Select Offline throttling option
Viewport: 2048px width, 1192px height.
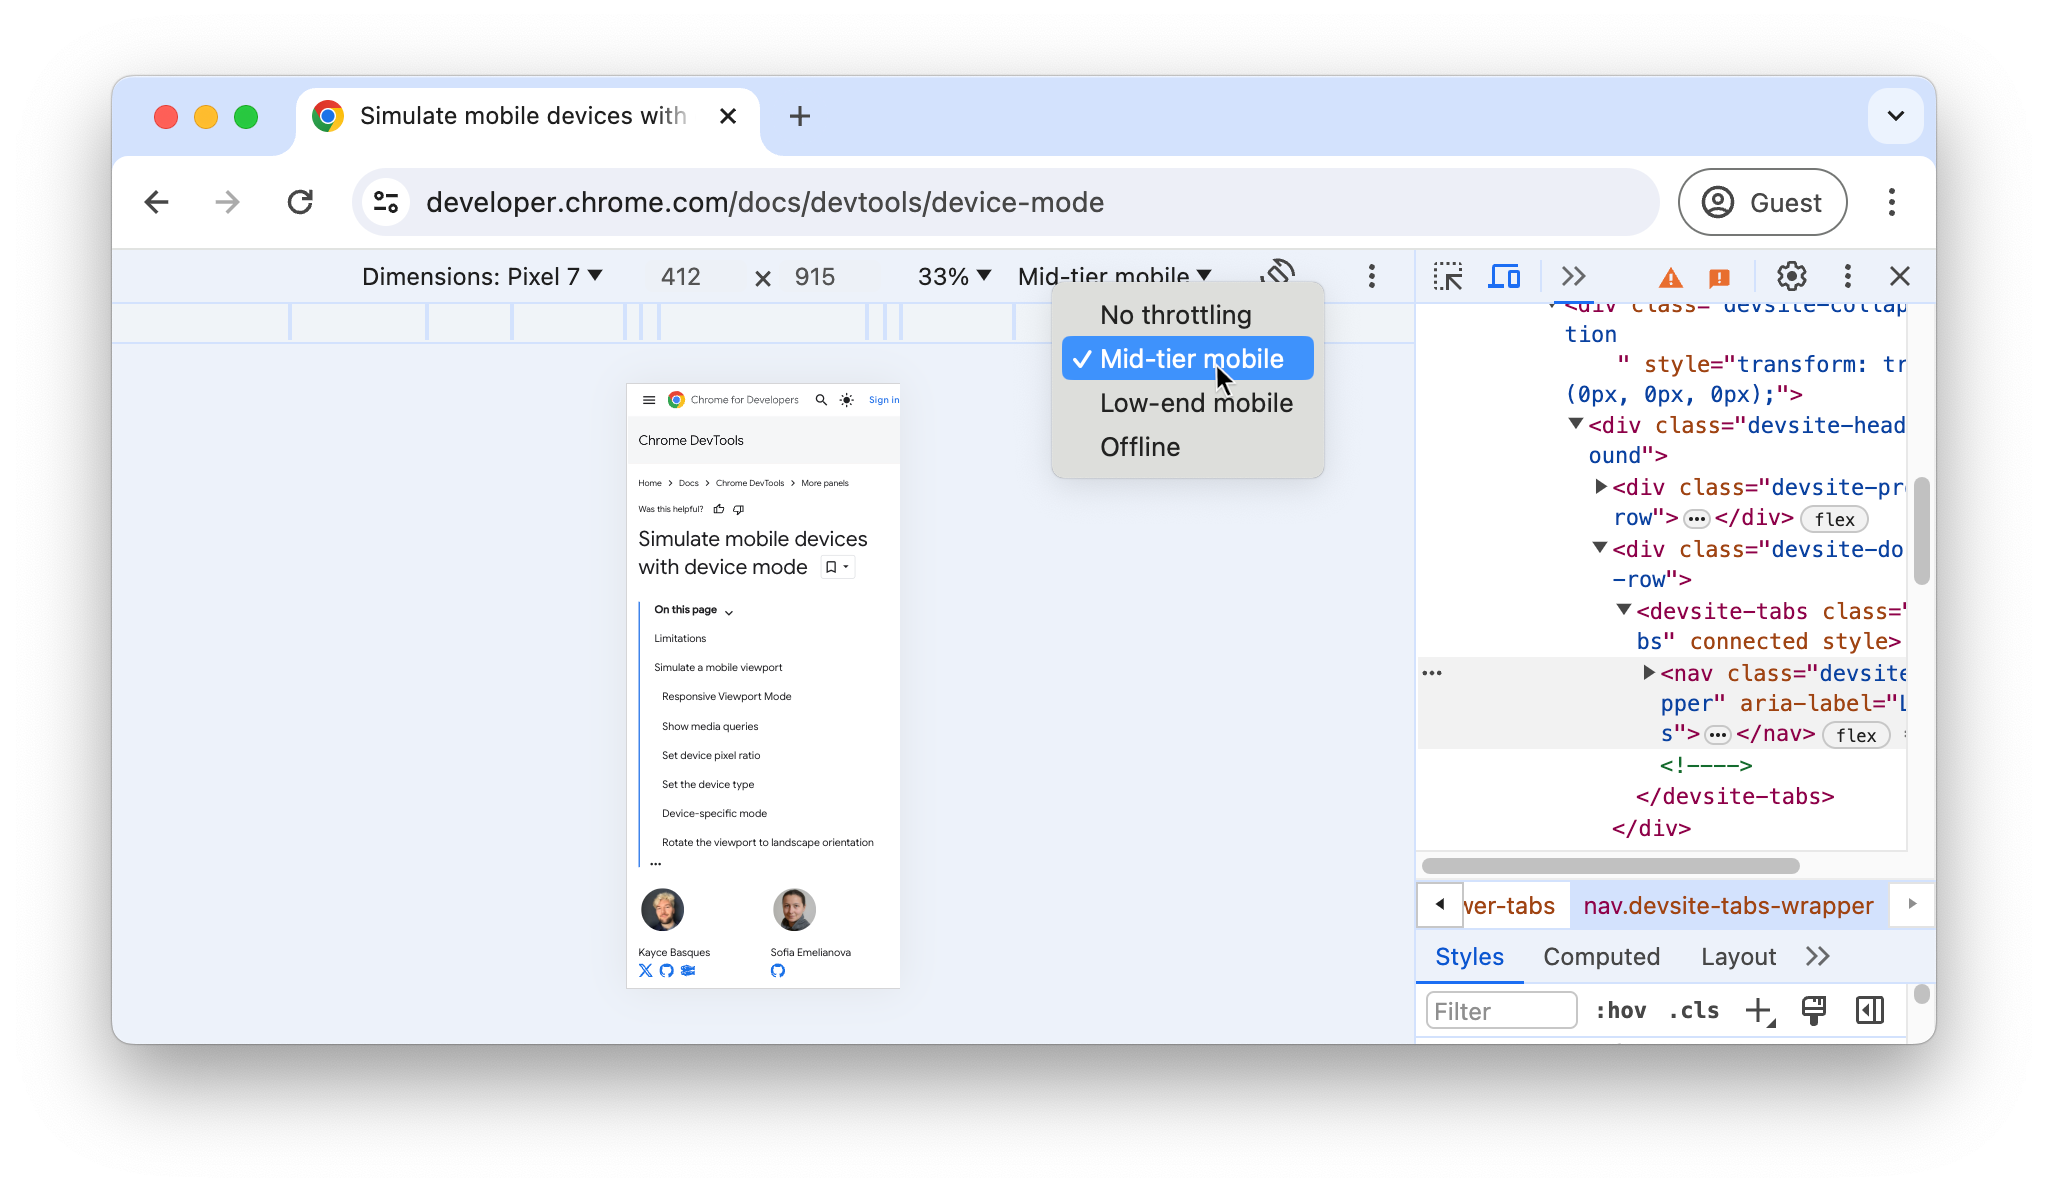pyautogui.click(x=1140, y=446)
